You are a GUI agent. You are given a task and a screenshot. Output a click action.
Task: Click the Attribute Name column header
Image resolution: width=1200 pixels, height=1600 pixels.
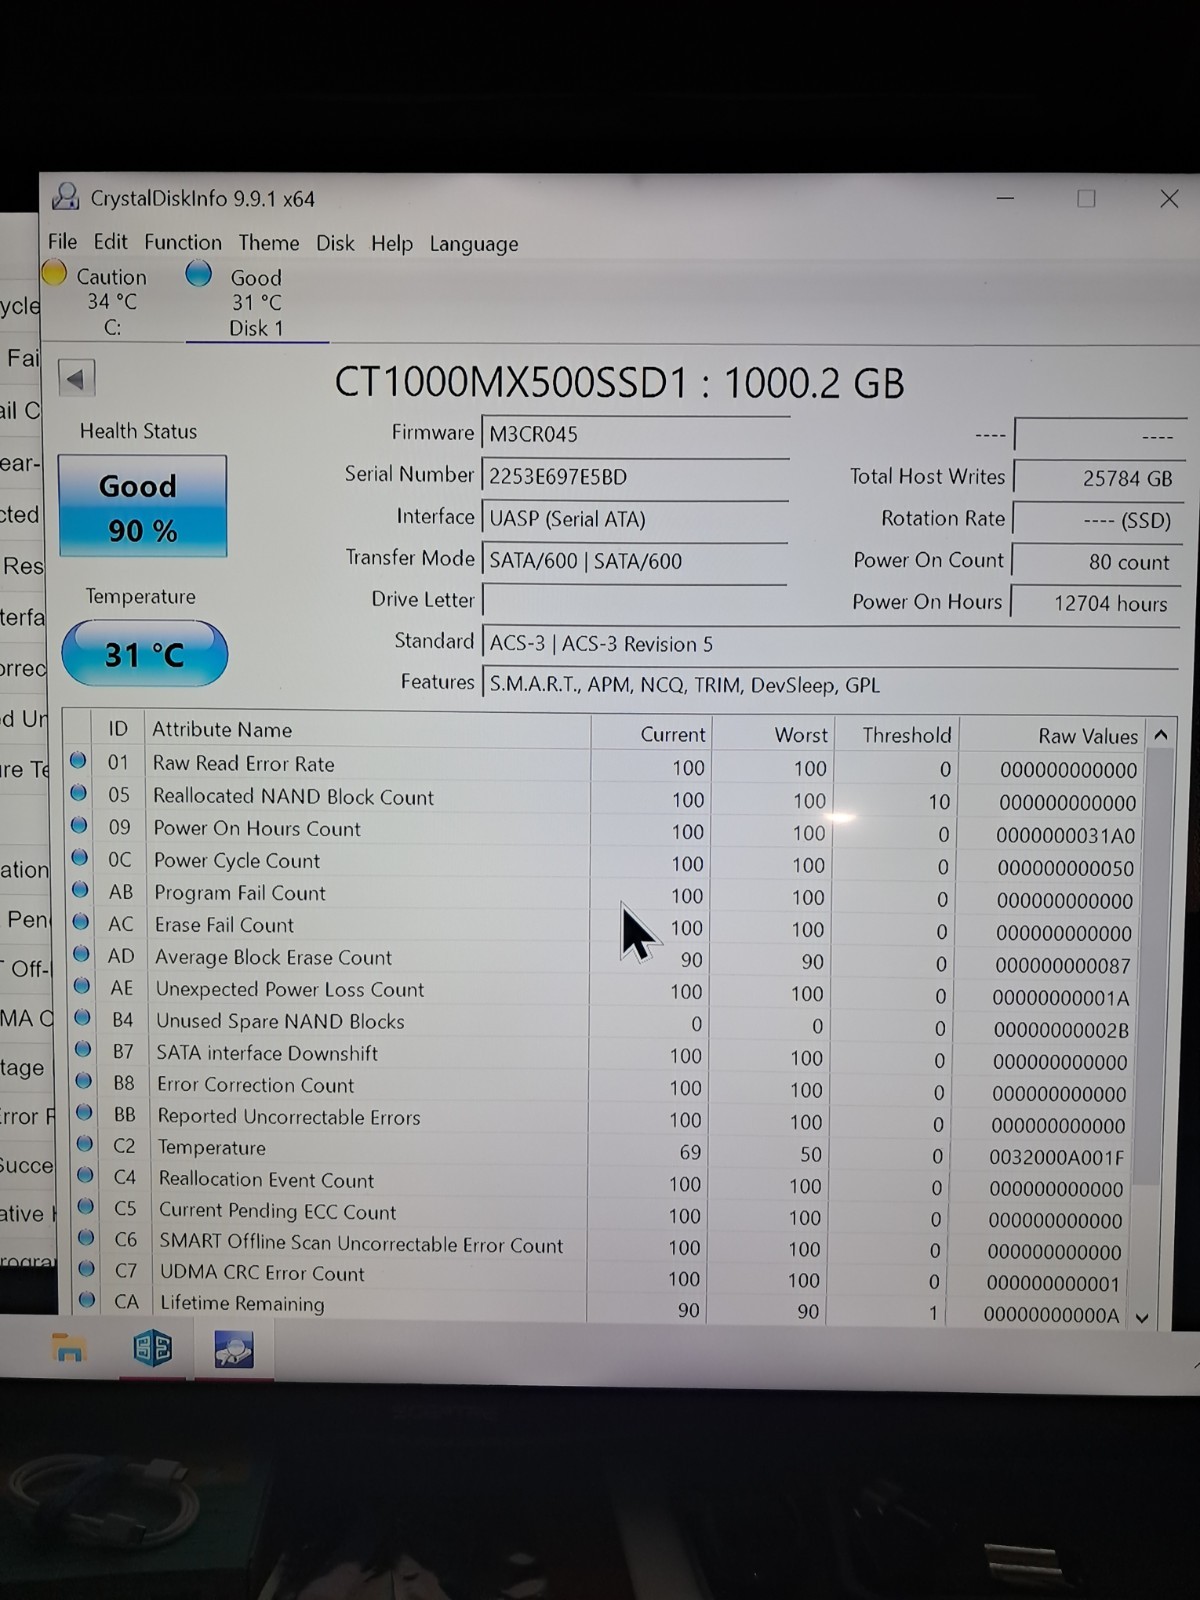click(368, 730)
